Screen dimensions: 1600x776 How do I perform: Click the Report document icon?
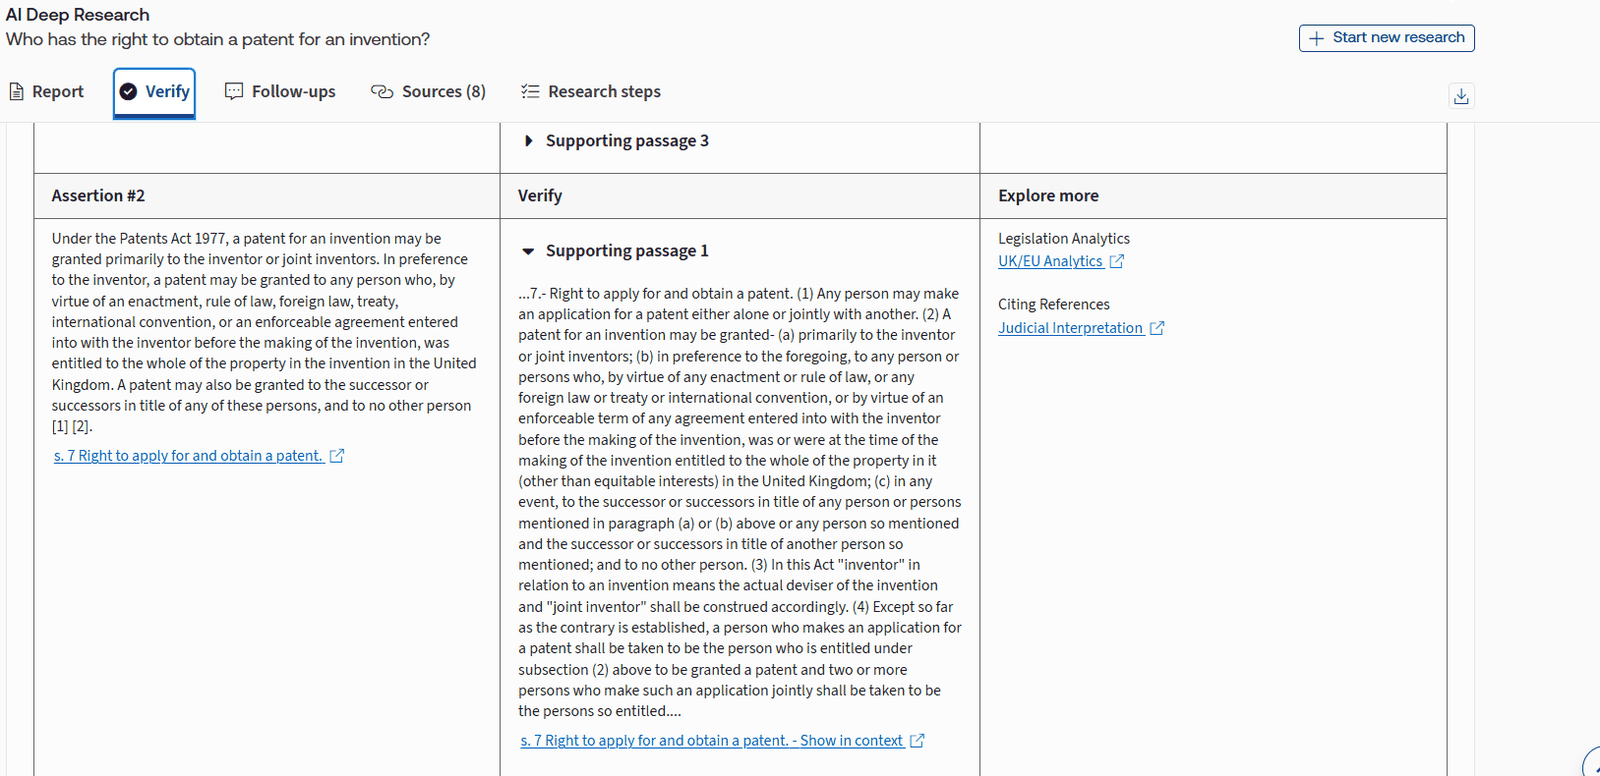16,92
